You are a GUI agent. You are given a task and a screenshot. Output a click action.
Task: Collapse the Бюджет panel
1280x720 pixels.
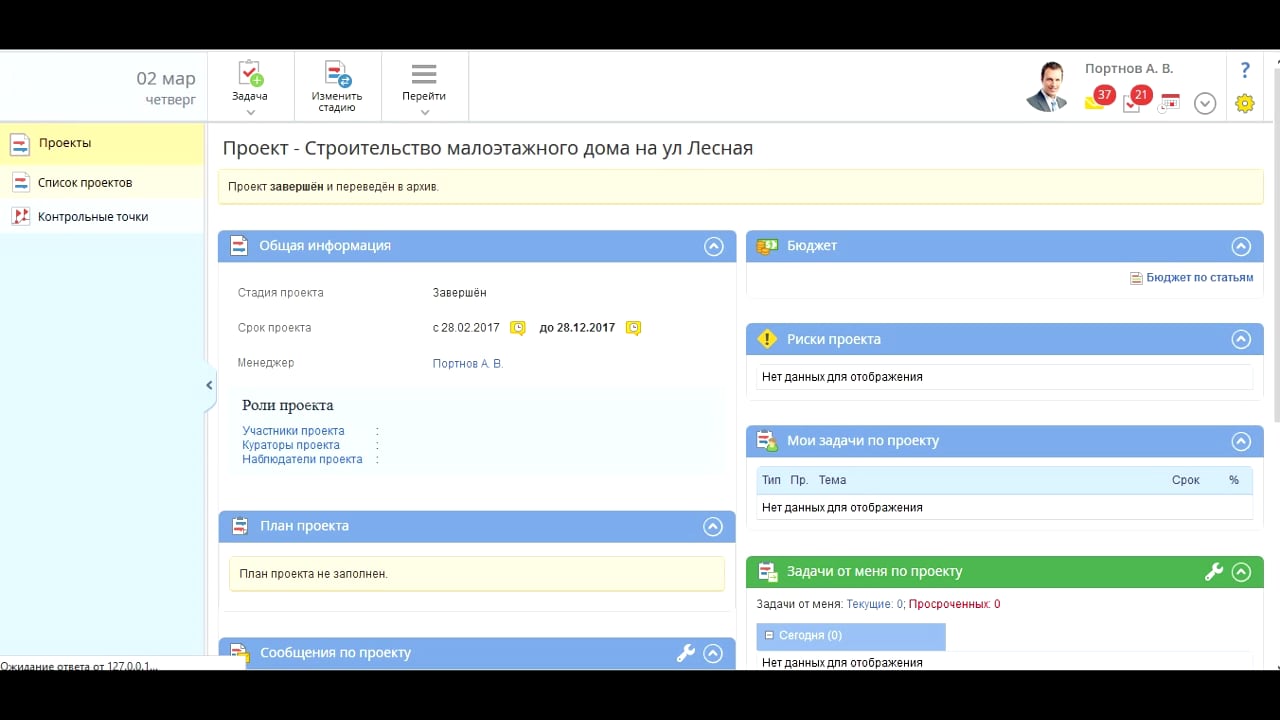(1241, 246)
